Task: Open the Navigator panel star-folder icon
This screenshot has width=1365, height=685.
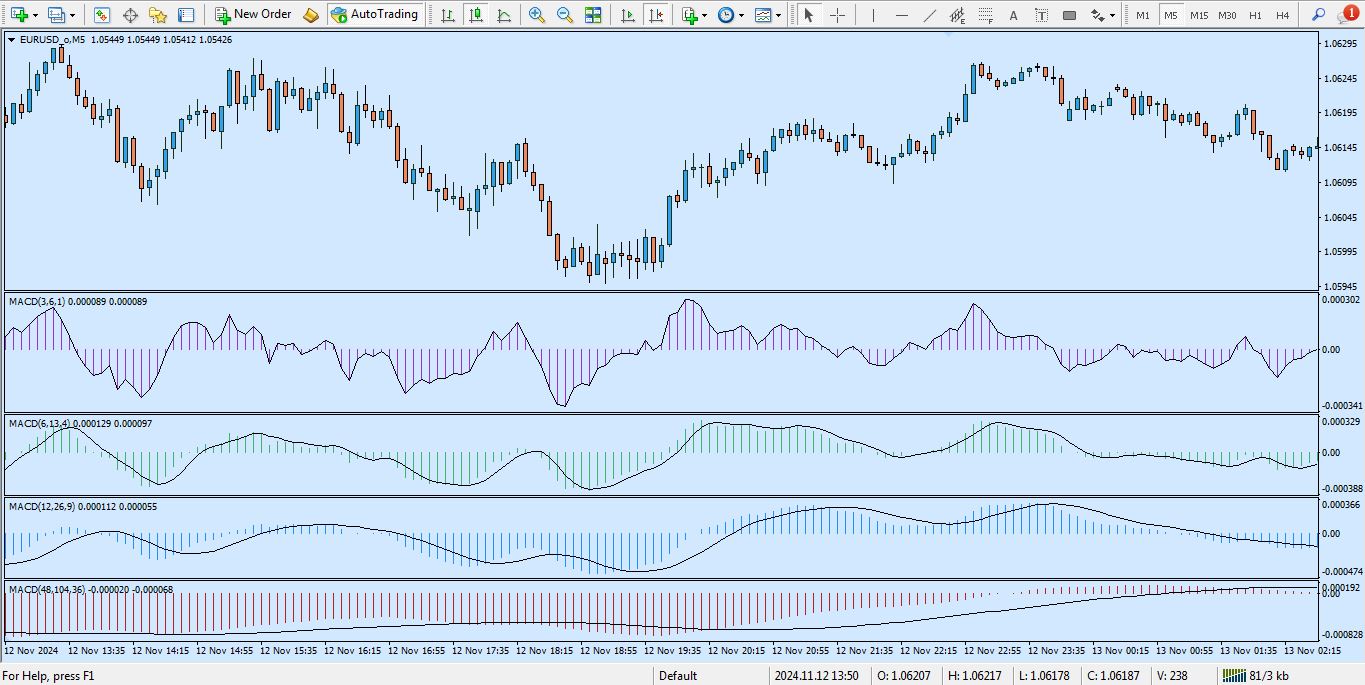Action: pyautogui.click(x=158, y=15)
